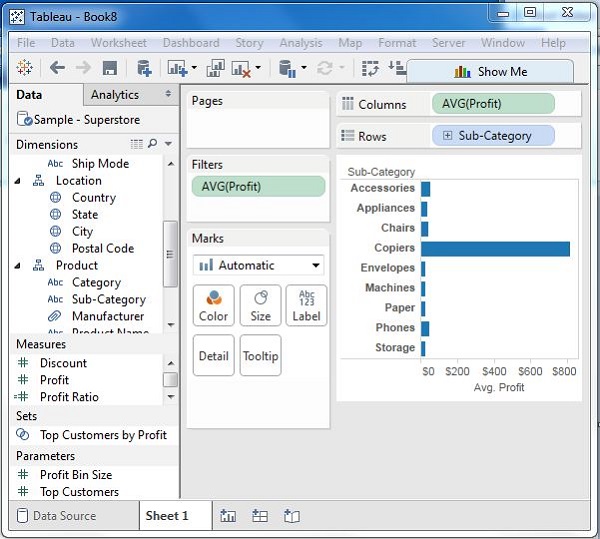
Task: Select the Copiers bar in chart
Action: [x=495, y=248]
